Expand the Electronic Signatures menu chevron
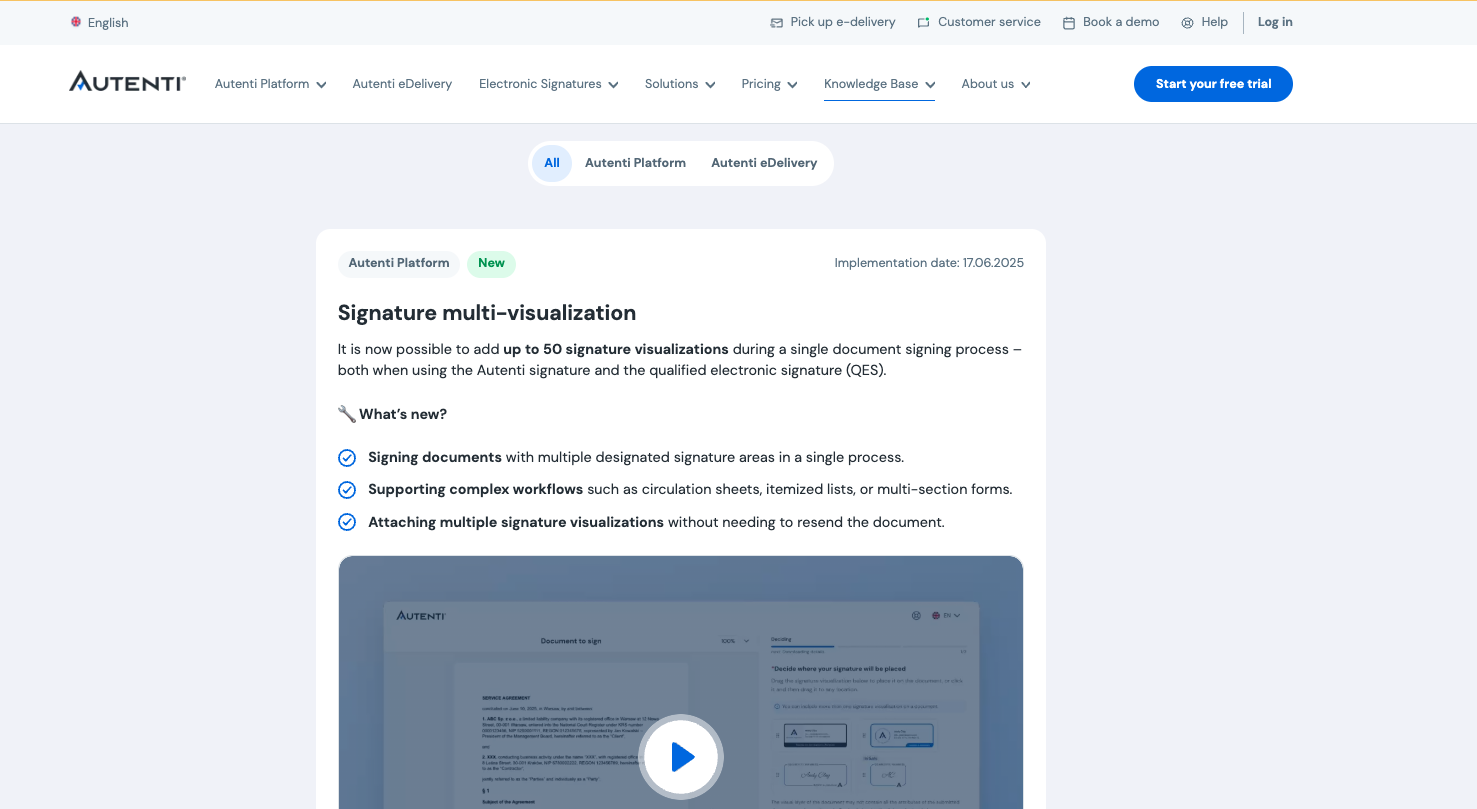Viewport: 1477px width, 809px height. click(613, 85)
